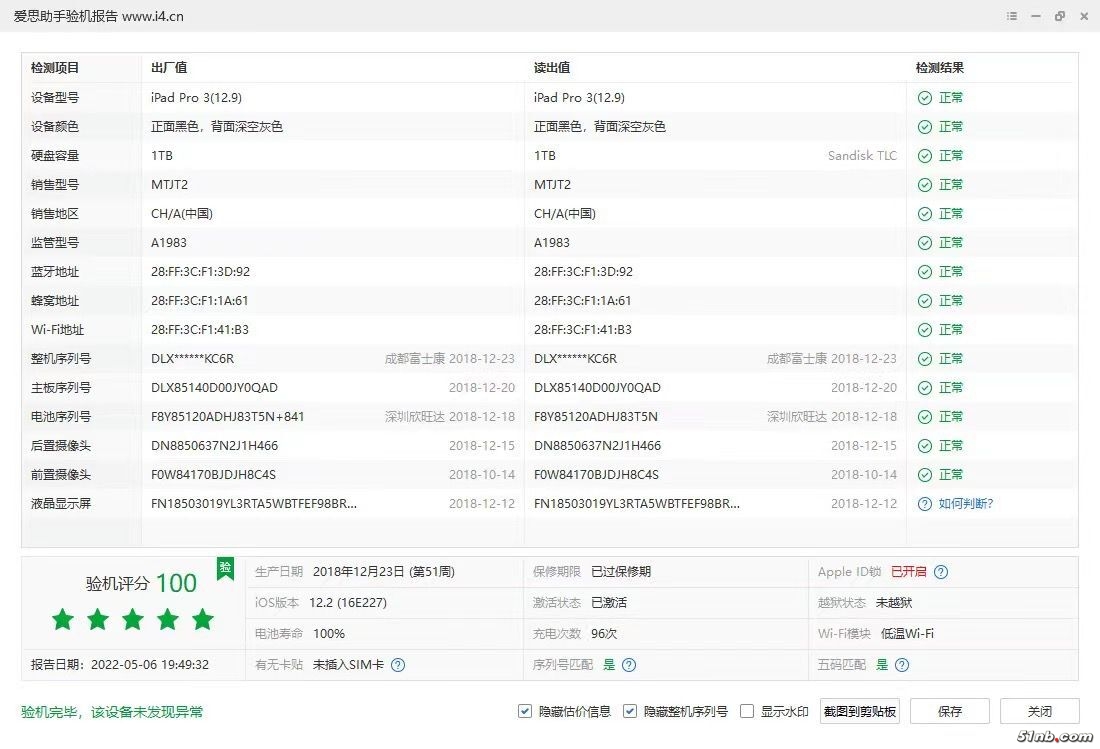The width and height of the screenshot is (1100, 749).
Task: Restore down the report window
Action: 1060,16
